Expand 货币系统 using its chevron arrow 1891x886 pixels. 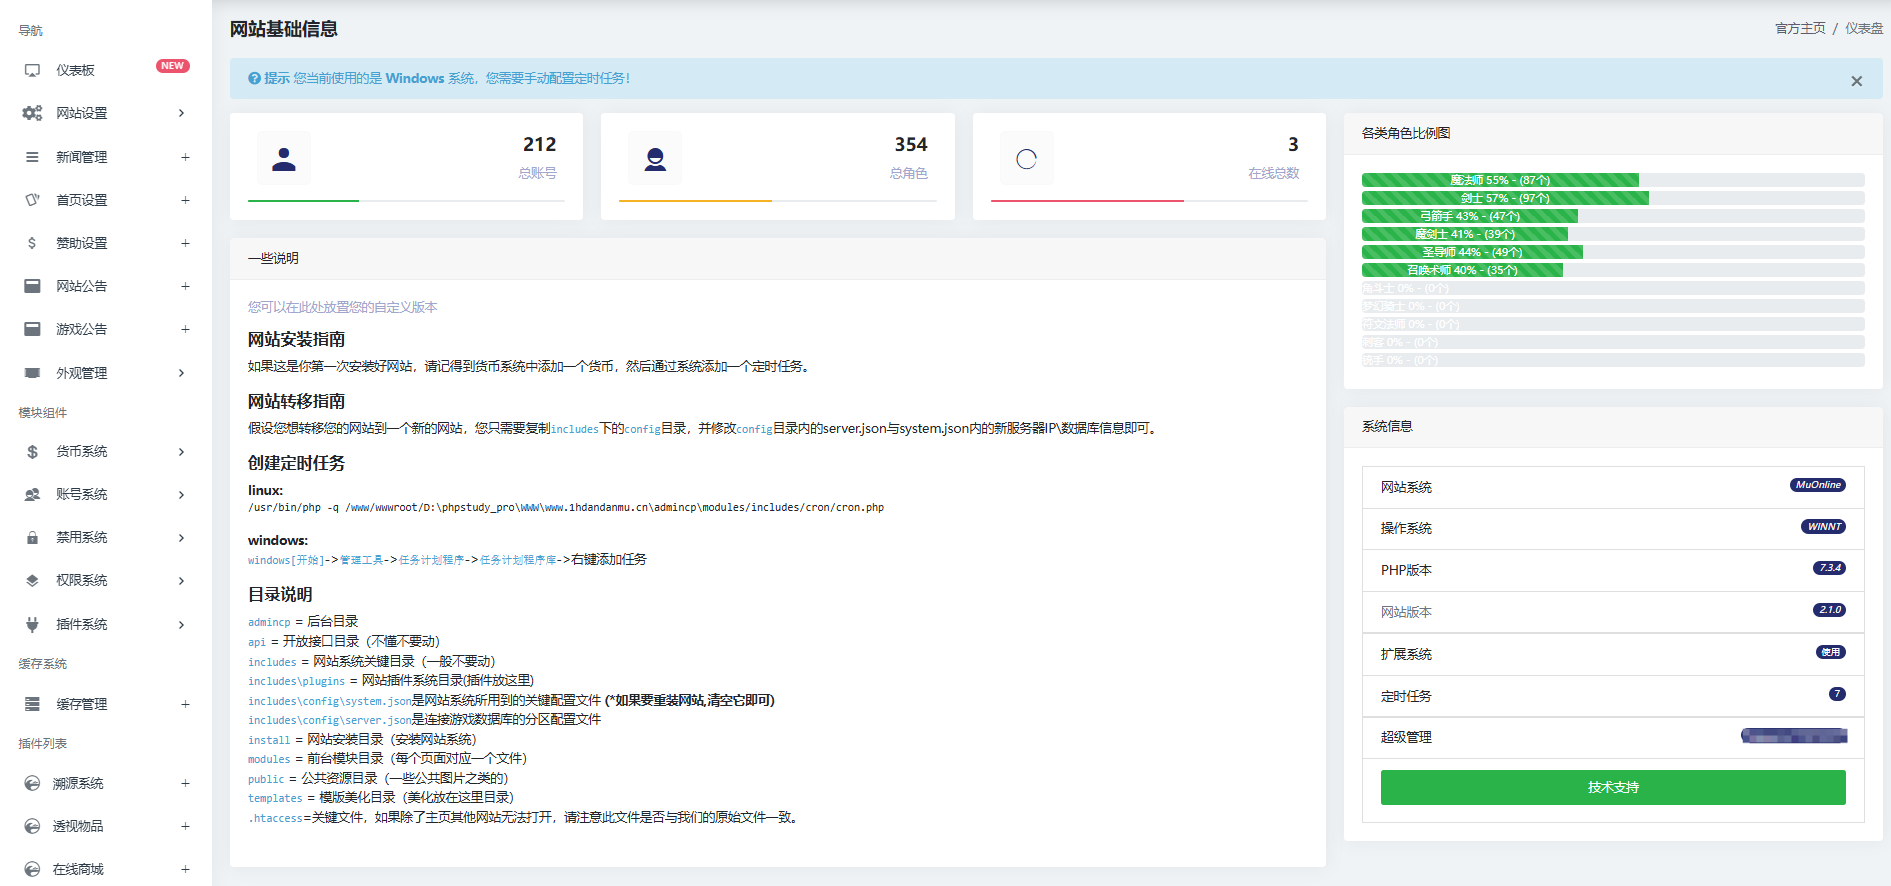point(181,452)
